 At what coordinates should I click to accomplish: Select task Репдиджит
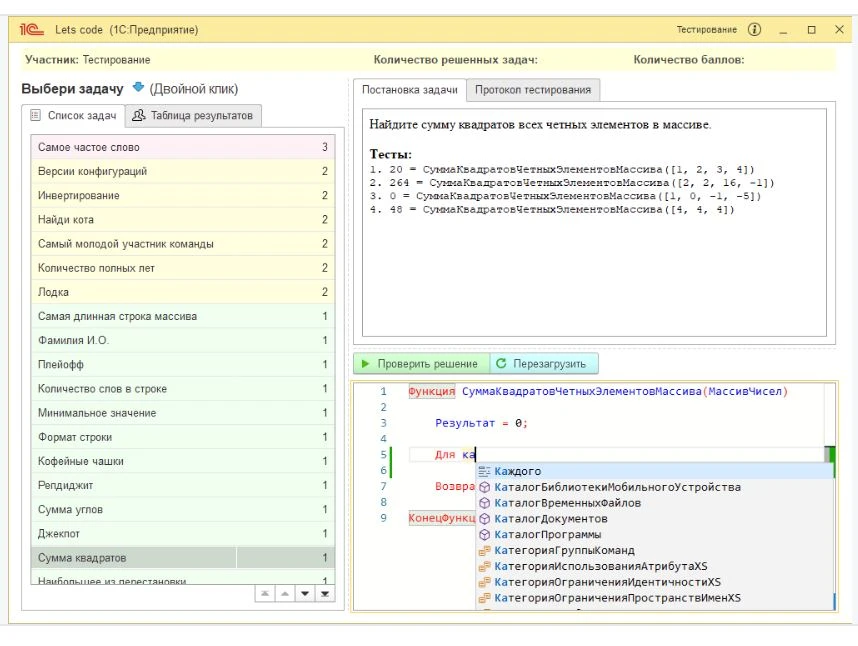coord(183,485)
